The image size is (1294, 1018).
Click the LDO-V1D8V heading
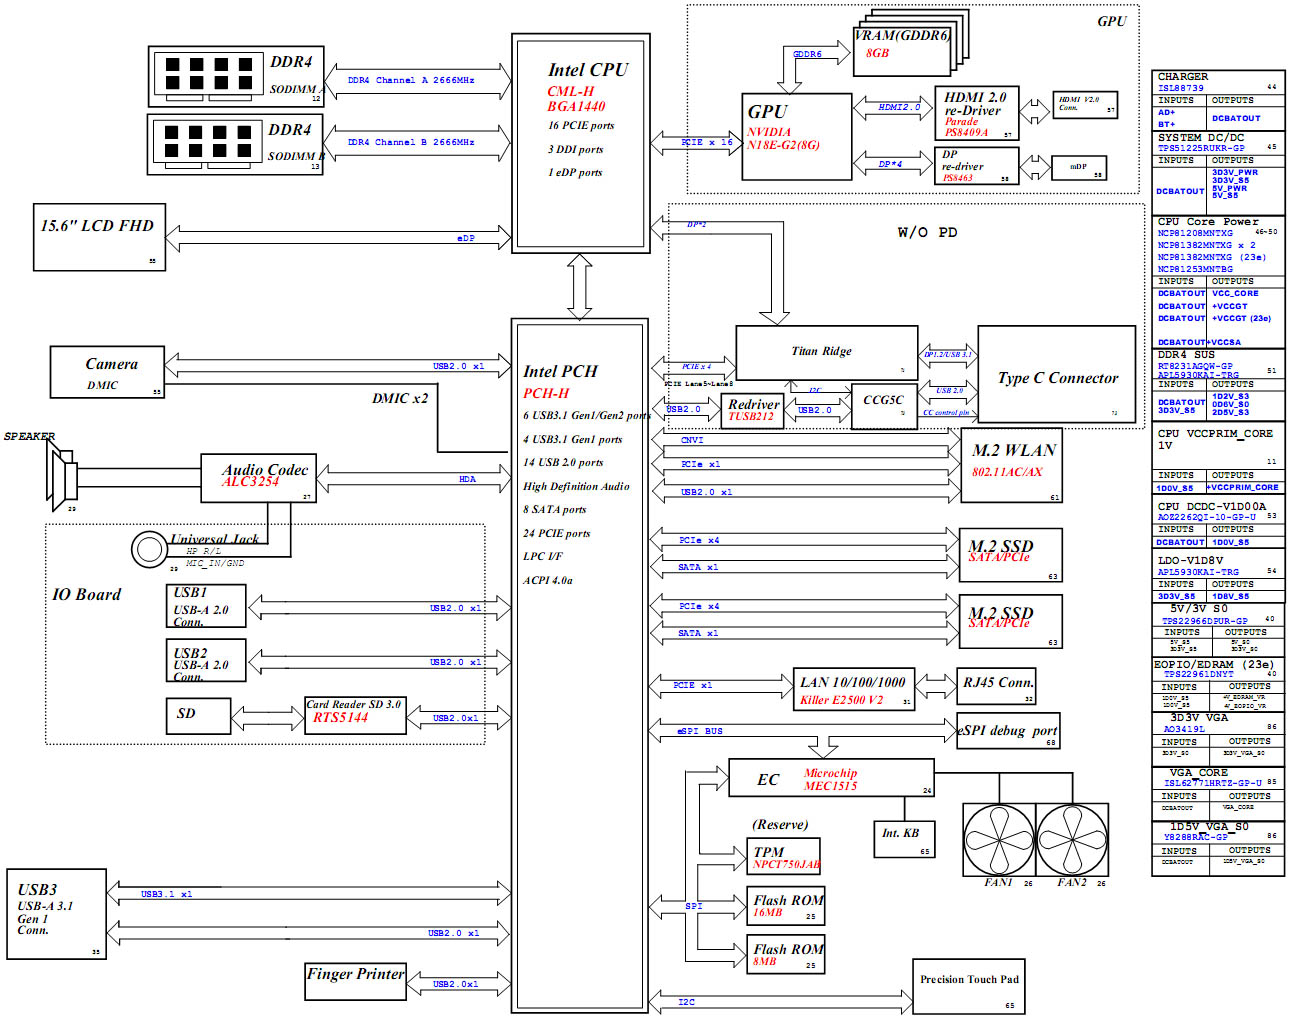coord(1190,560)
